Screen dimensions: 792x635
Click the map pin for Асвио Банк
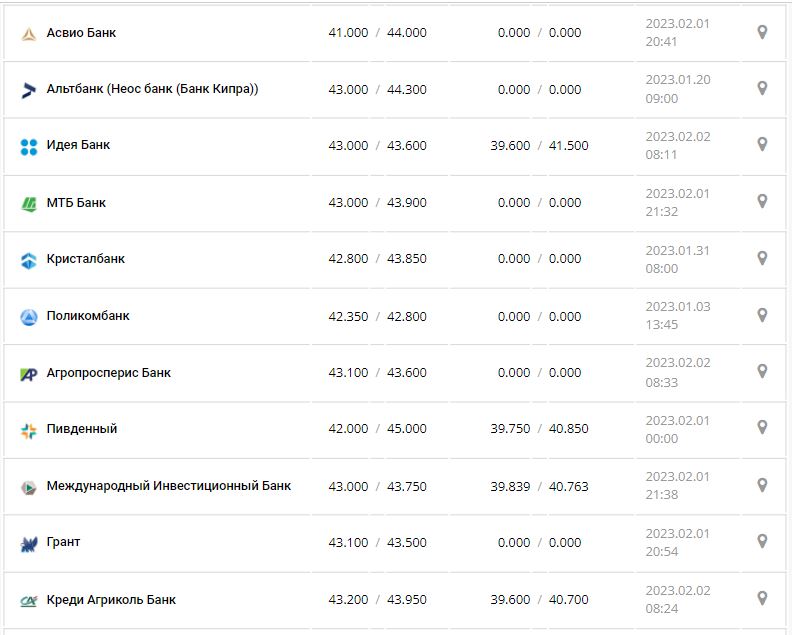[762, 32]
